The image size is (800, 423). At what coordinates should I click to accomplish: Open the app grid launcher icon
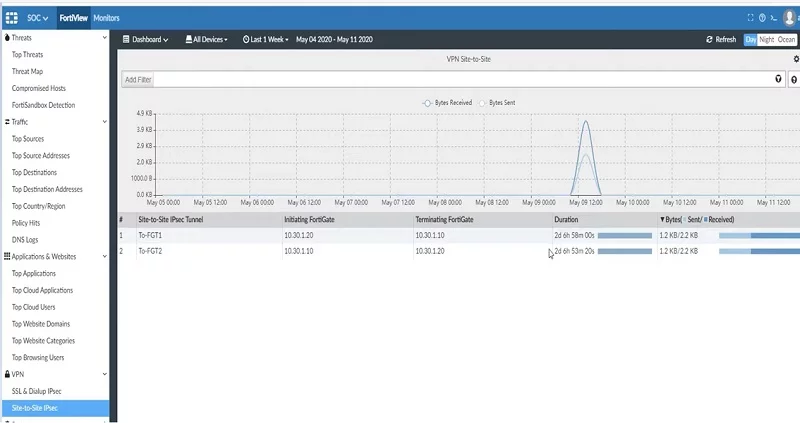(11, 18)
